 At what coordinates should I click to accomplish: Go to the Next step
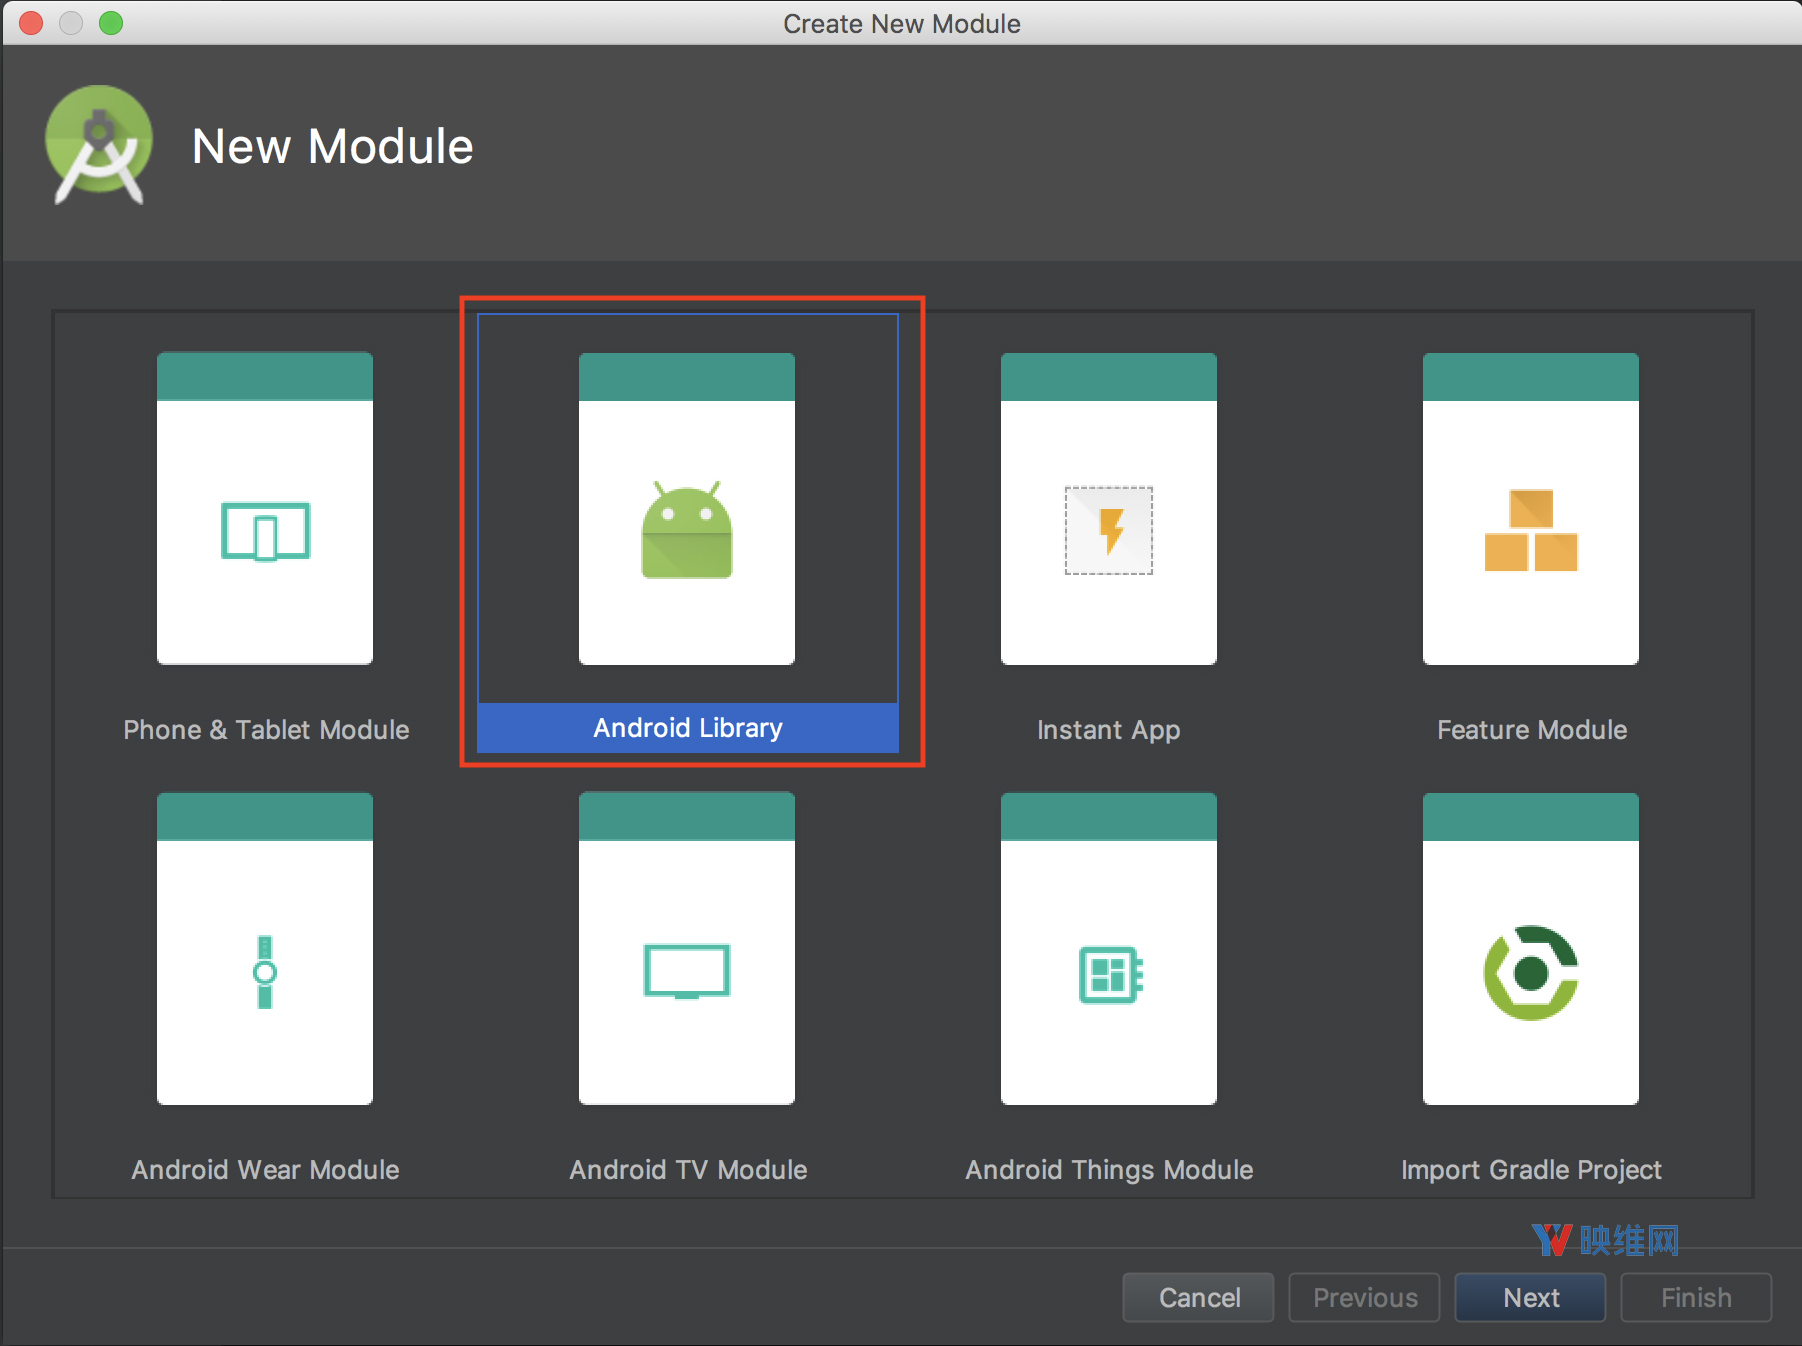tap(1530, 1297)
